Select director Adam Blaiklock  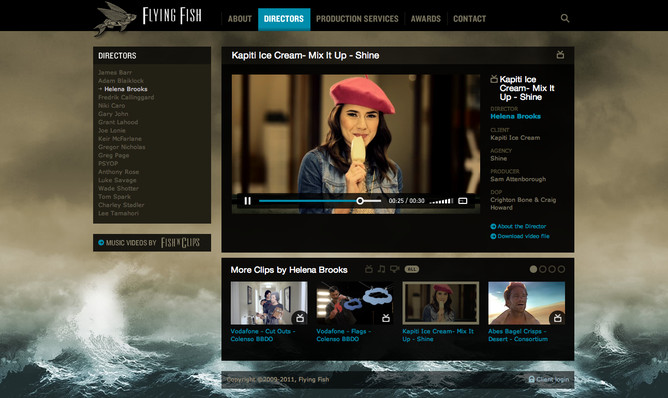[x=121, y=81]
